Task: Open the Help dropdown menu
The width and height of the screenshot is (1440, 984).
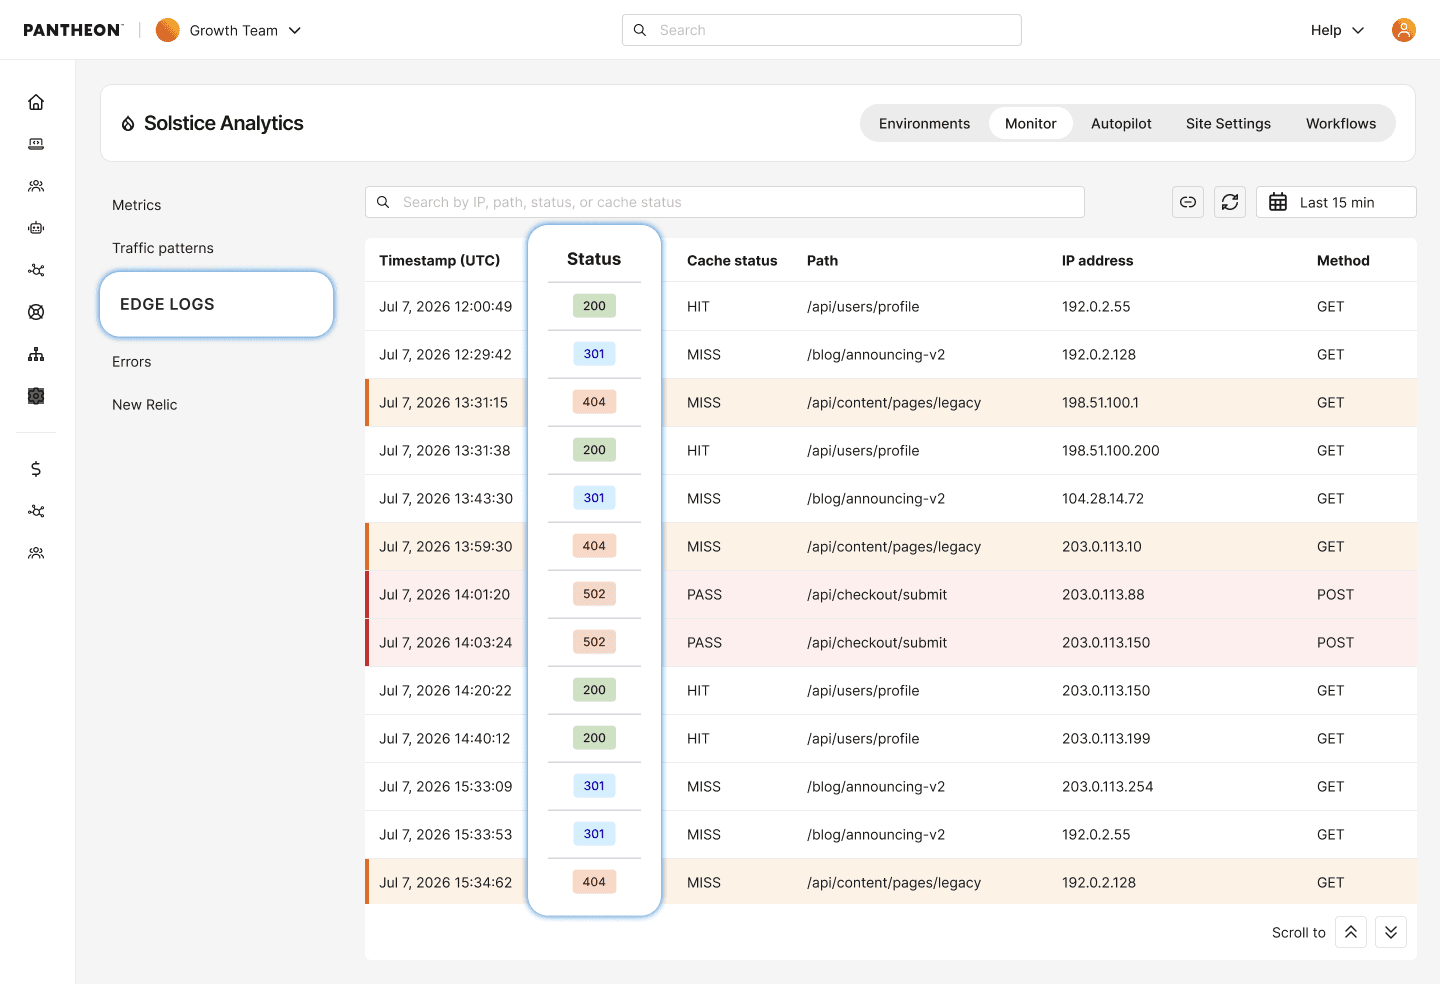Action: coord(1337,30)
